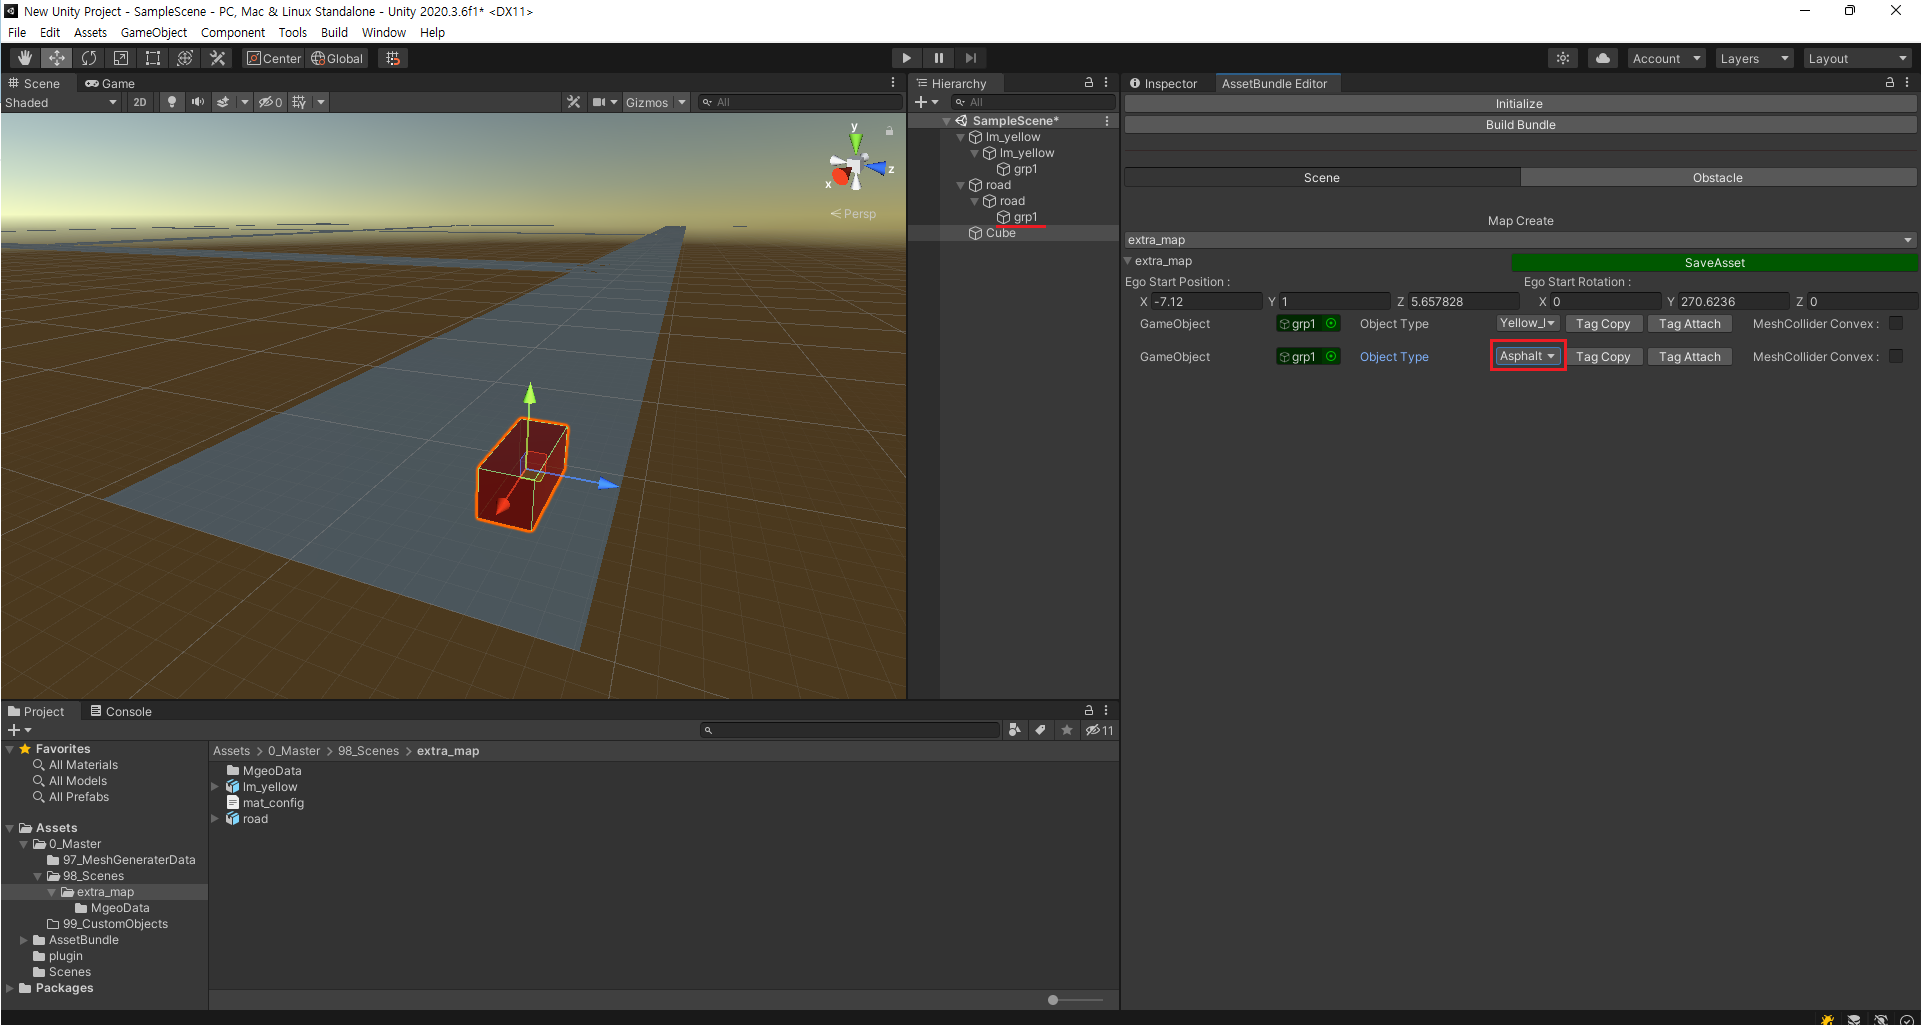Click the Pause button
The width and height of the screenshot is (1921, 1030).
938,58
